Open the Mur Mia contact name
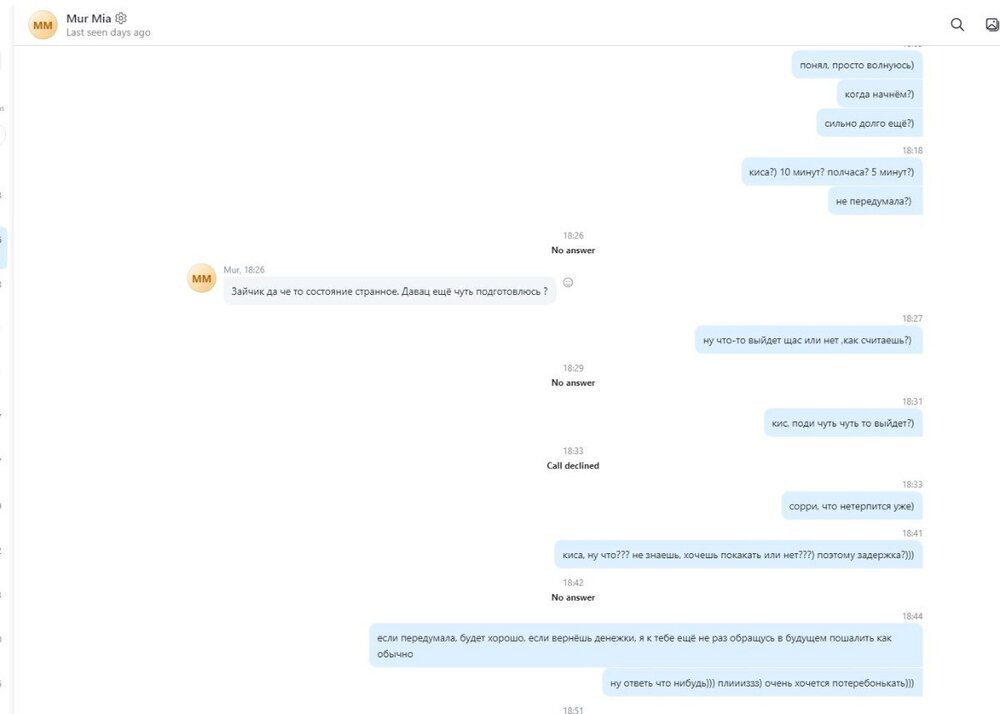This screenshot has height=714, width=1000. (x=89, y=18)
